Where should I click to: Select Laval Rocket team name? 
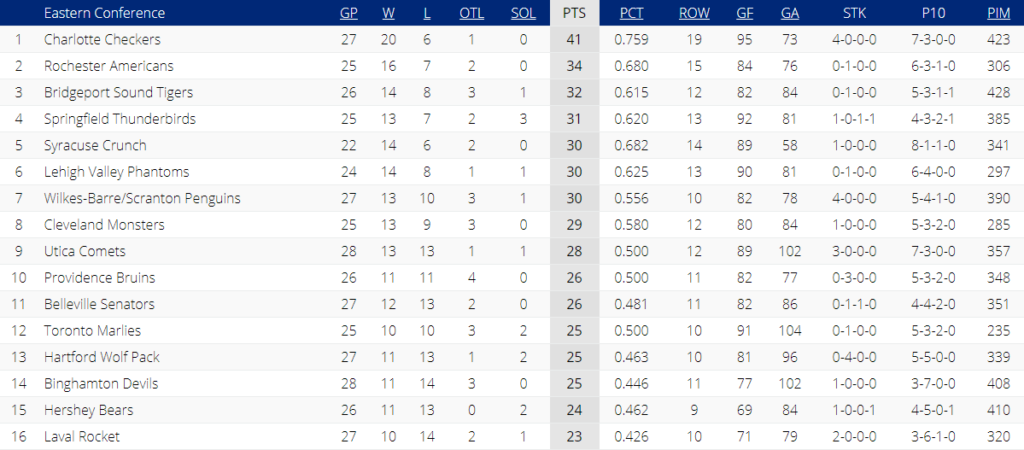click(x=82, y=436)
